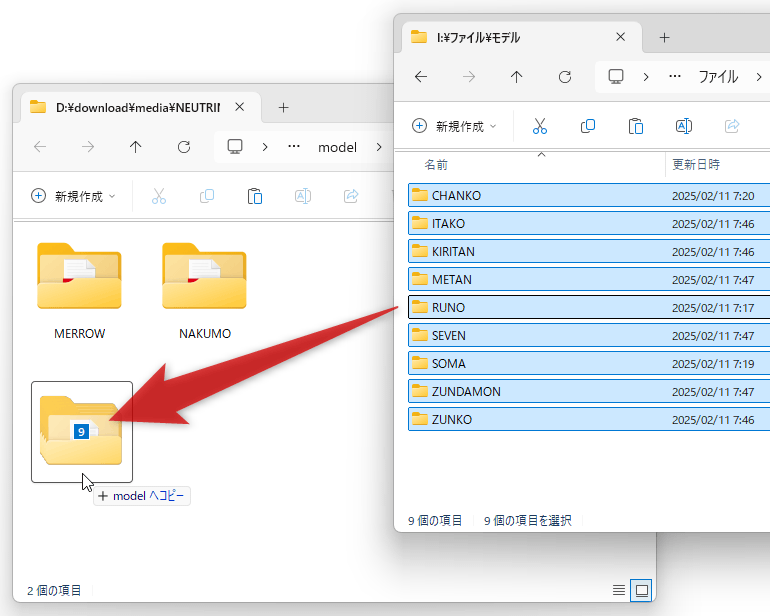Click Rename icon in model window
Screen dimensions: 770x616
tap(302, 196)
